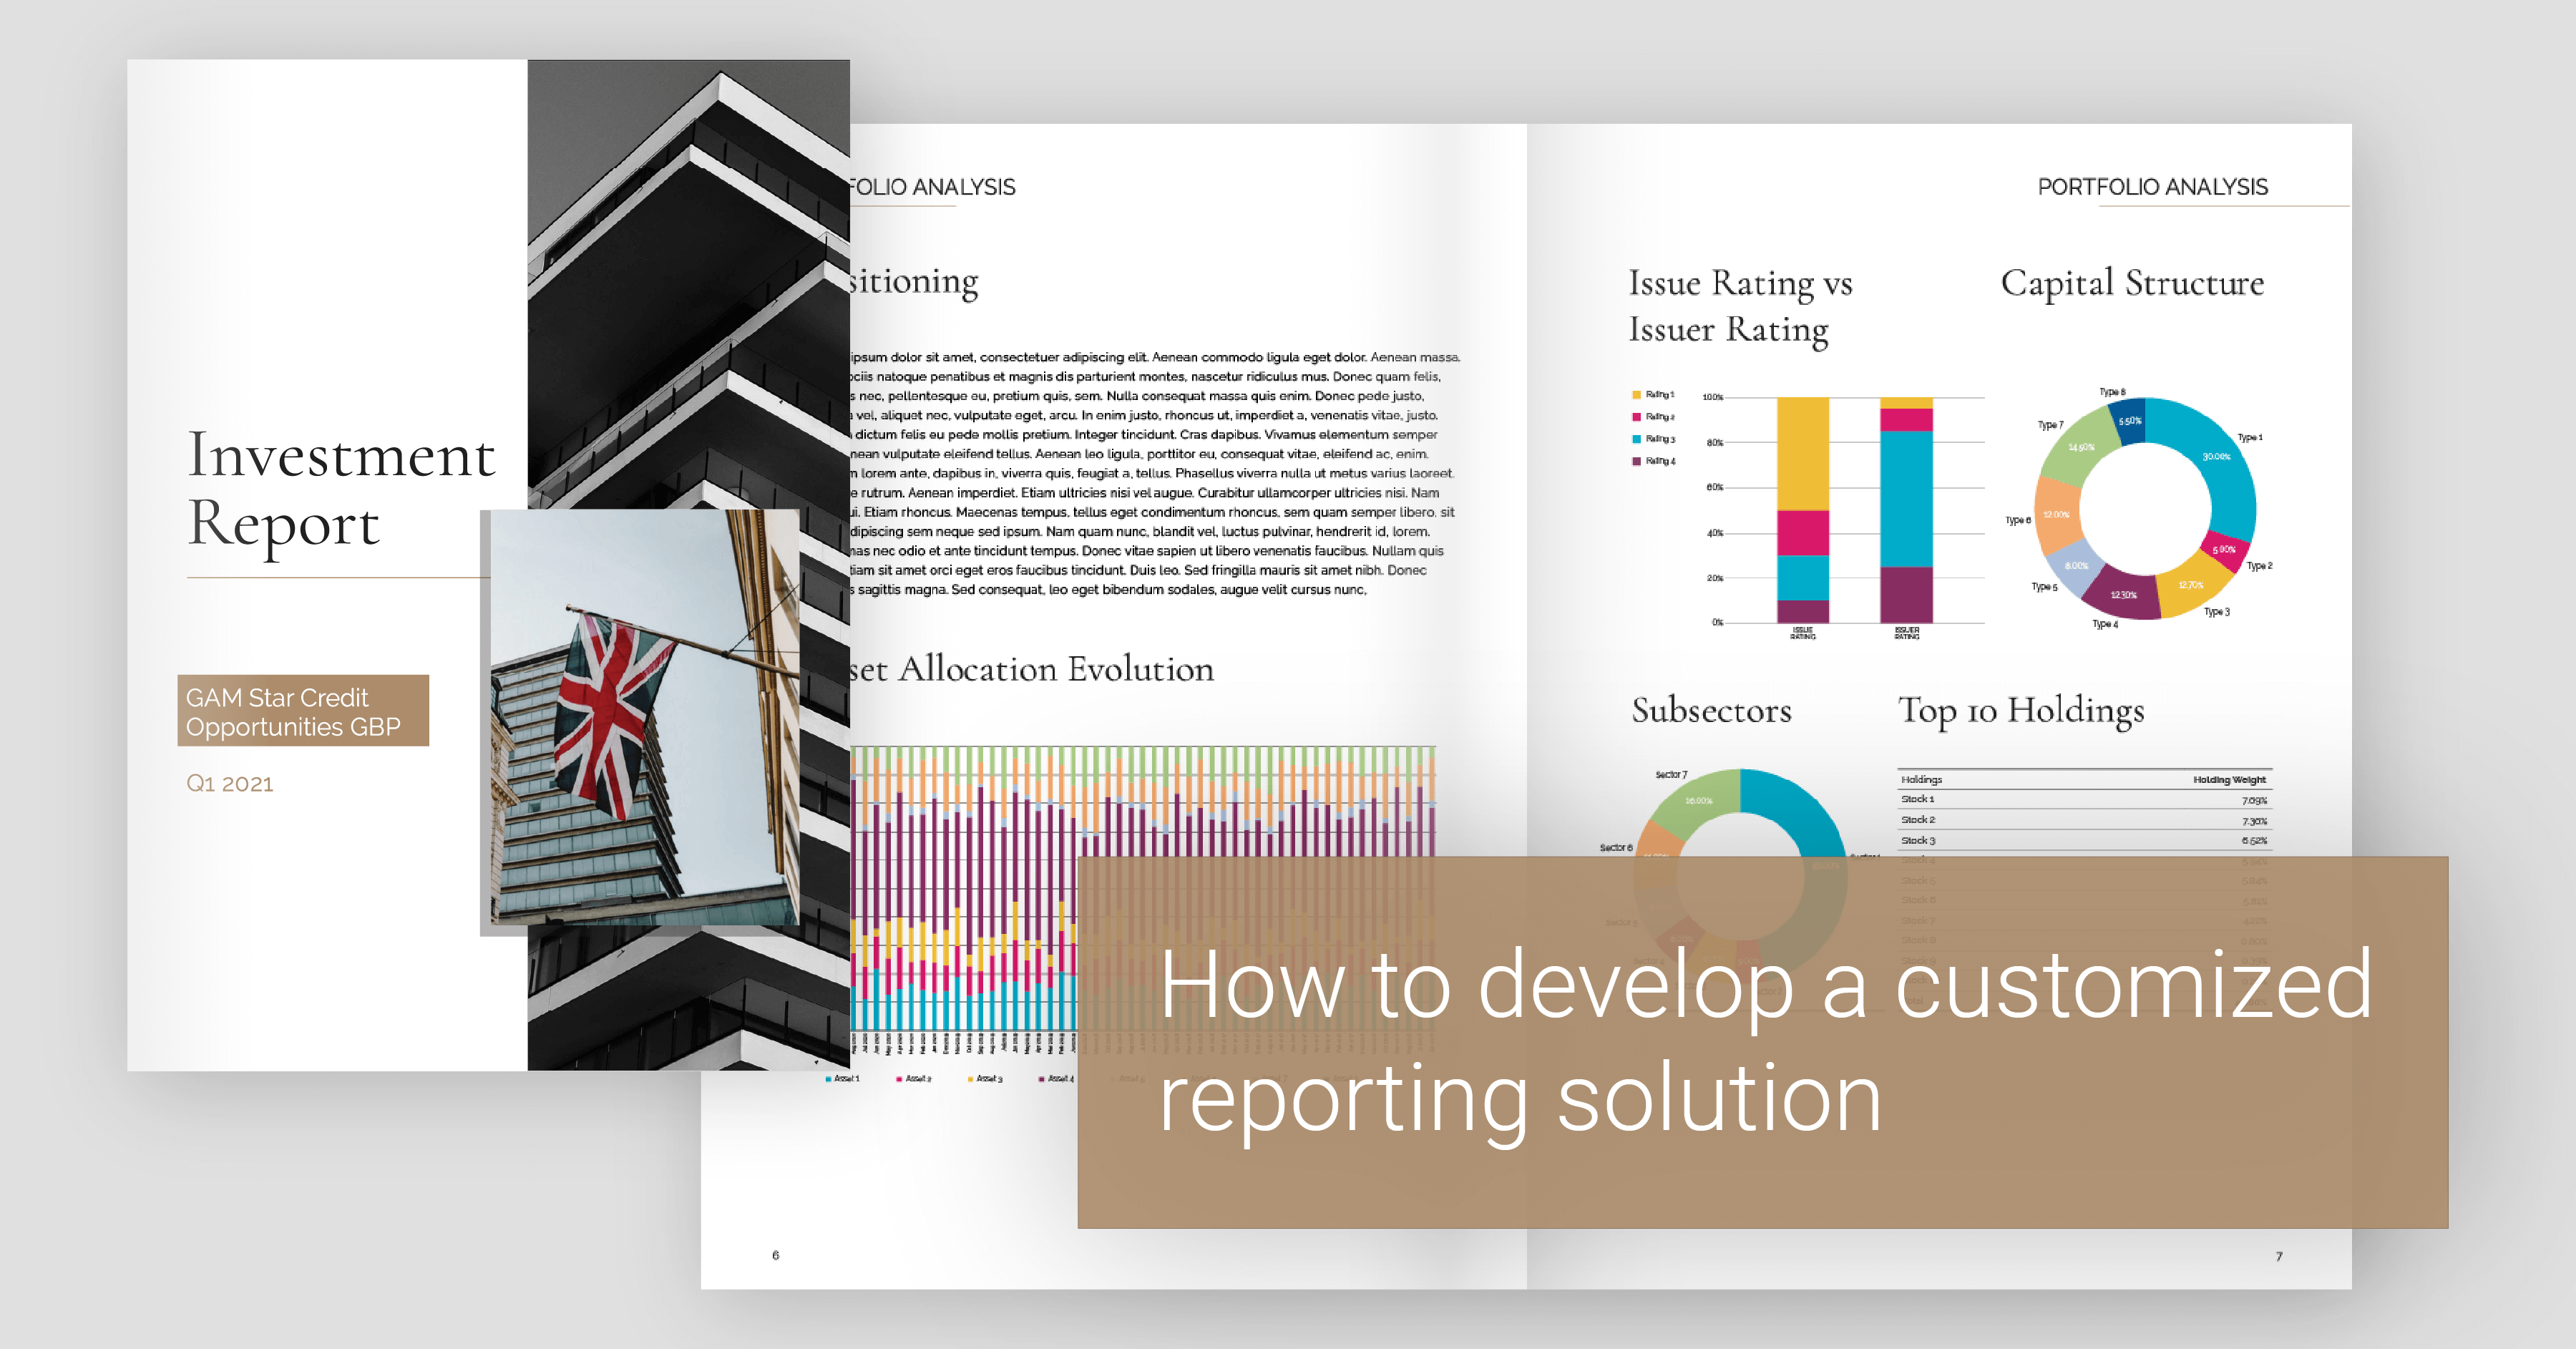2576x1349 pixels.
Task: Click the Investment Report cover title
Action: [x=340, y=490]
